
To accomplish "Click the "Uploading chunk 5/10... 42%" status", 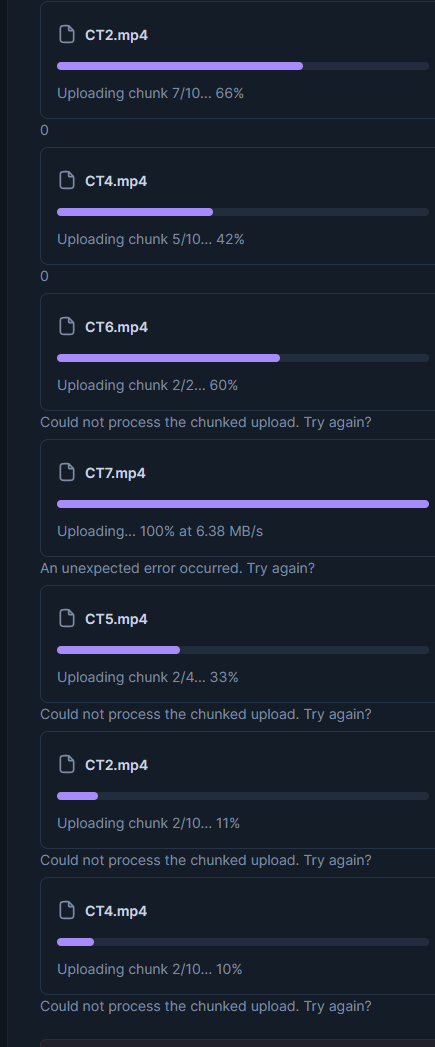I will 150,239.
